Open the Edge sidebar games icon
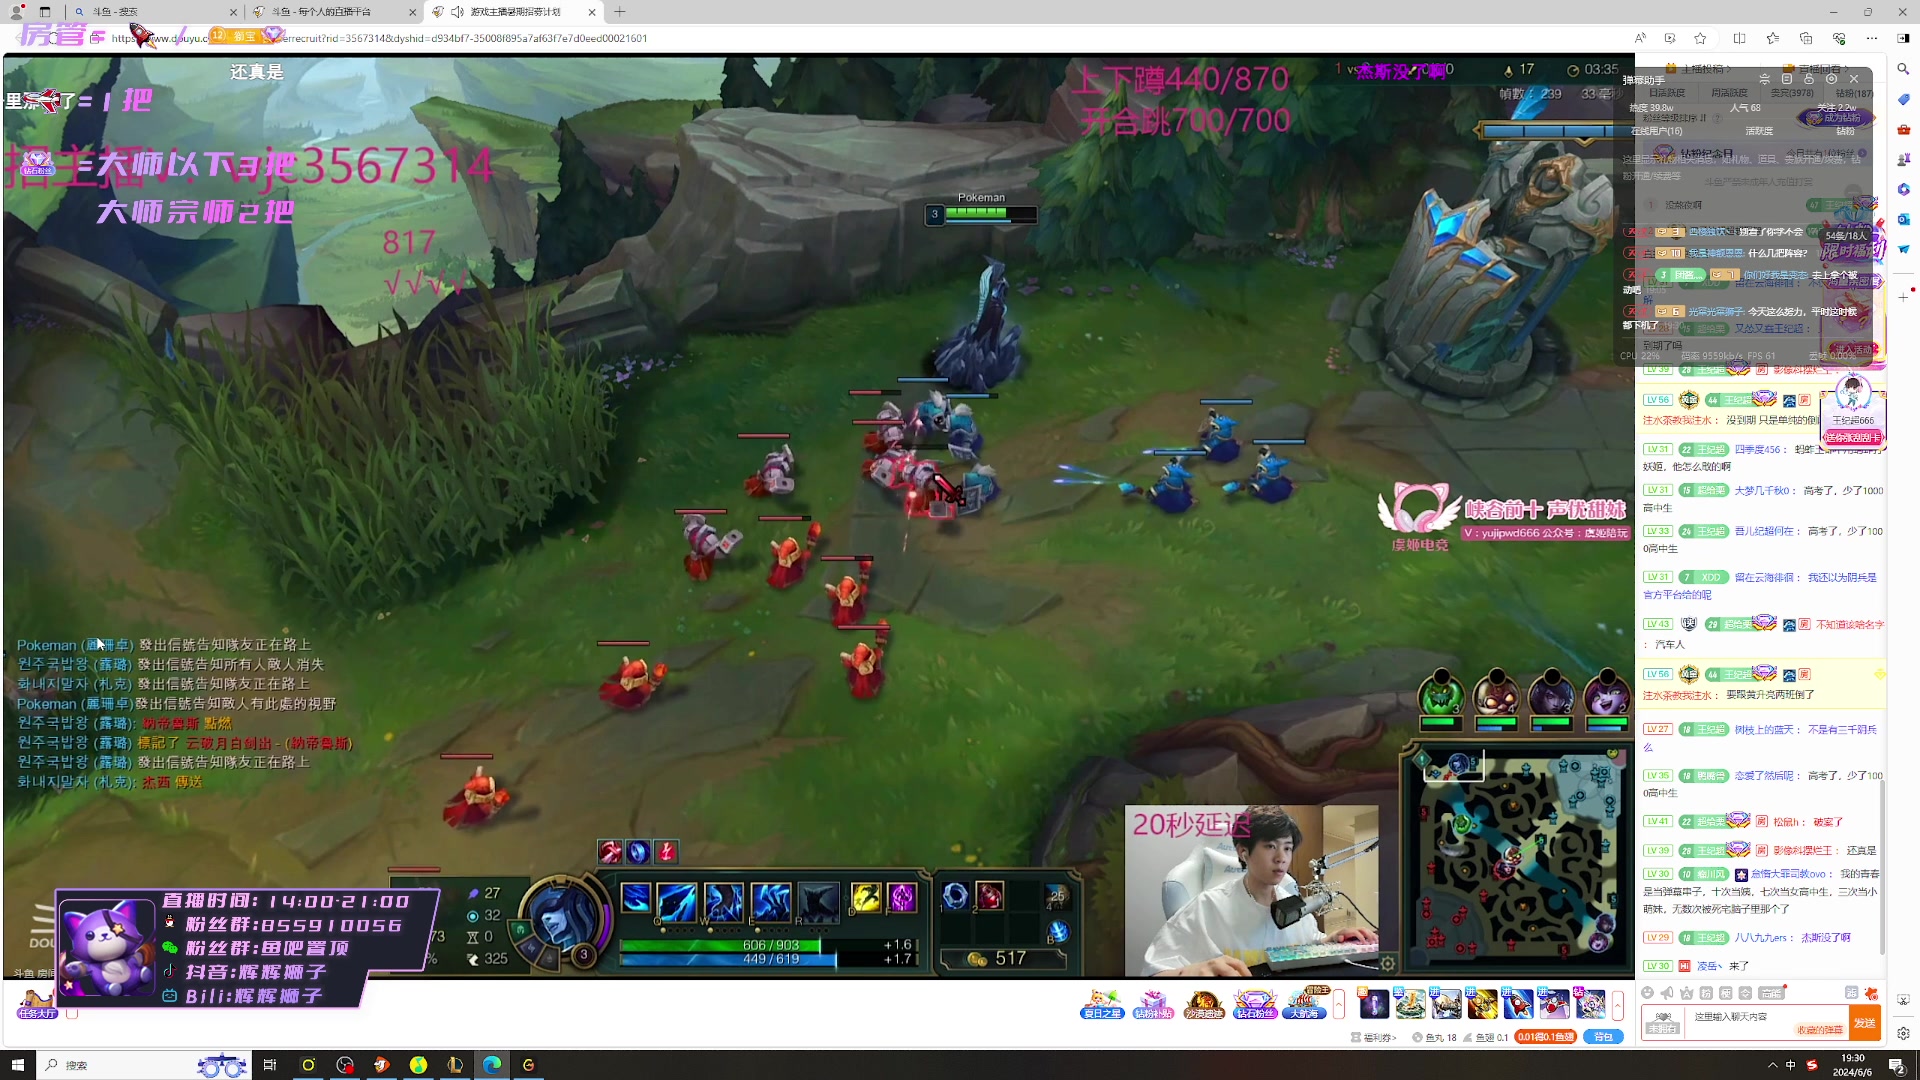 point(1903,159)
